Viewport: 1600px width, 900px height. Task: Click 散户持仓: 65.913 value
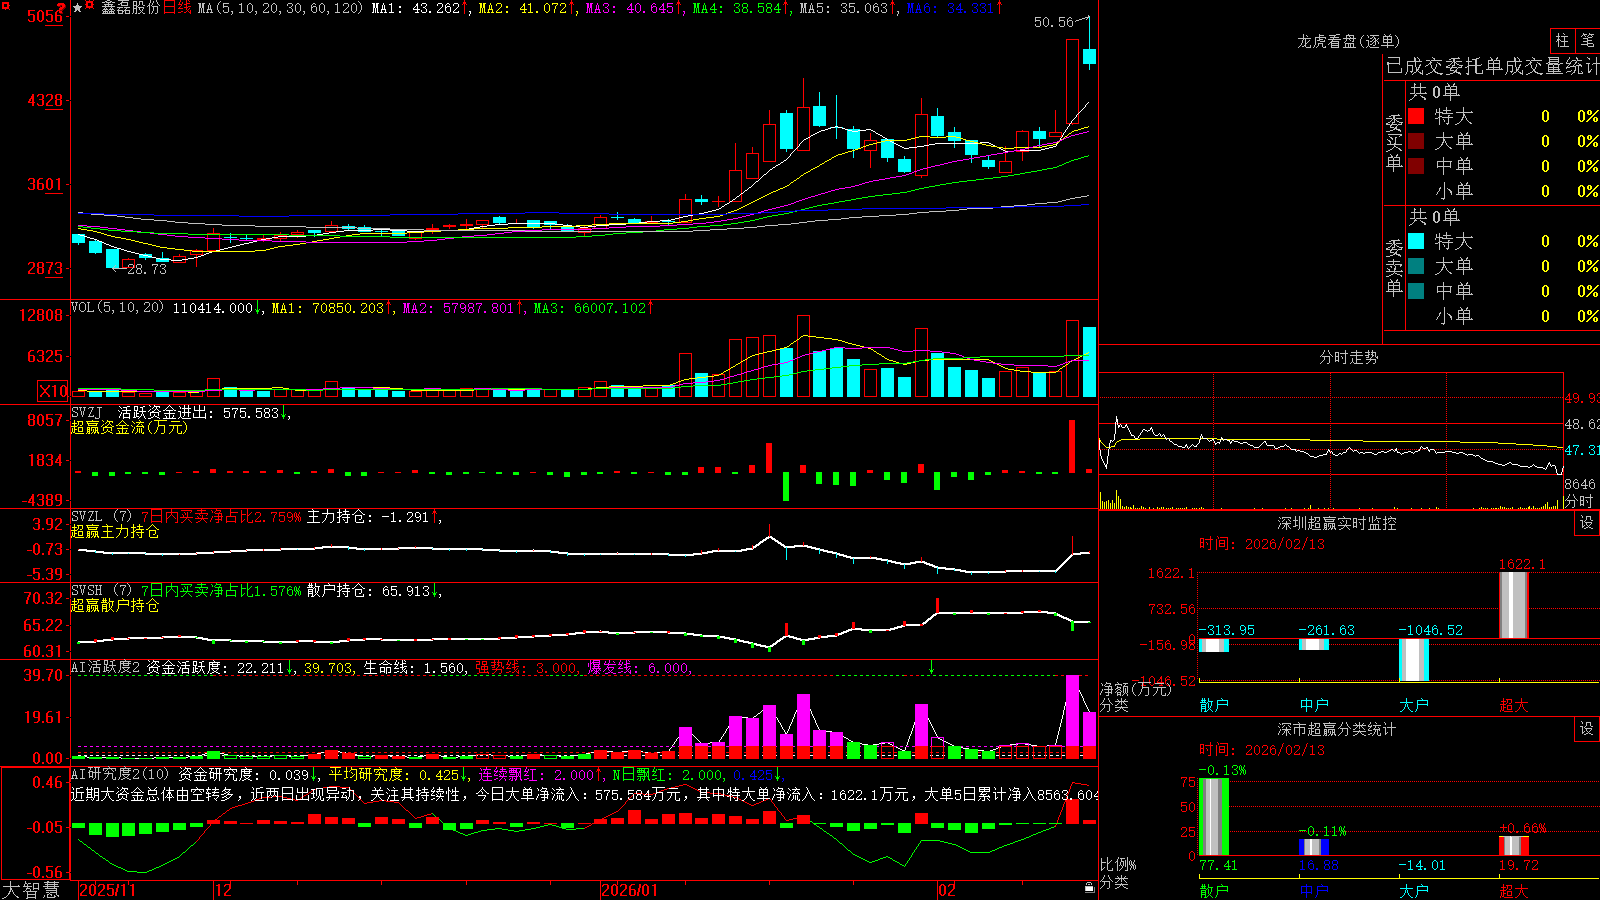[x=373, y=591]
